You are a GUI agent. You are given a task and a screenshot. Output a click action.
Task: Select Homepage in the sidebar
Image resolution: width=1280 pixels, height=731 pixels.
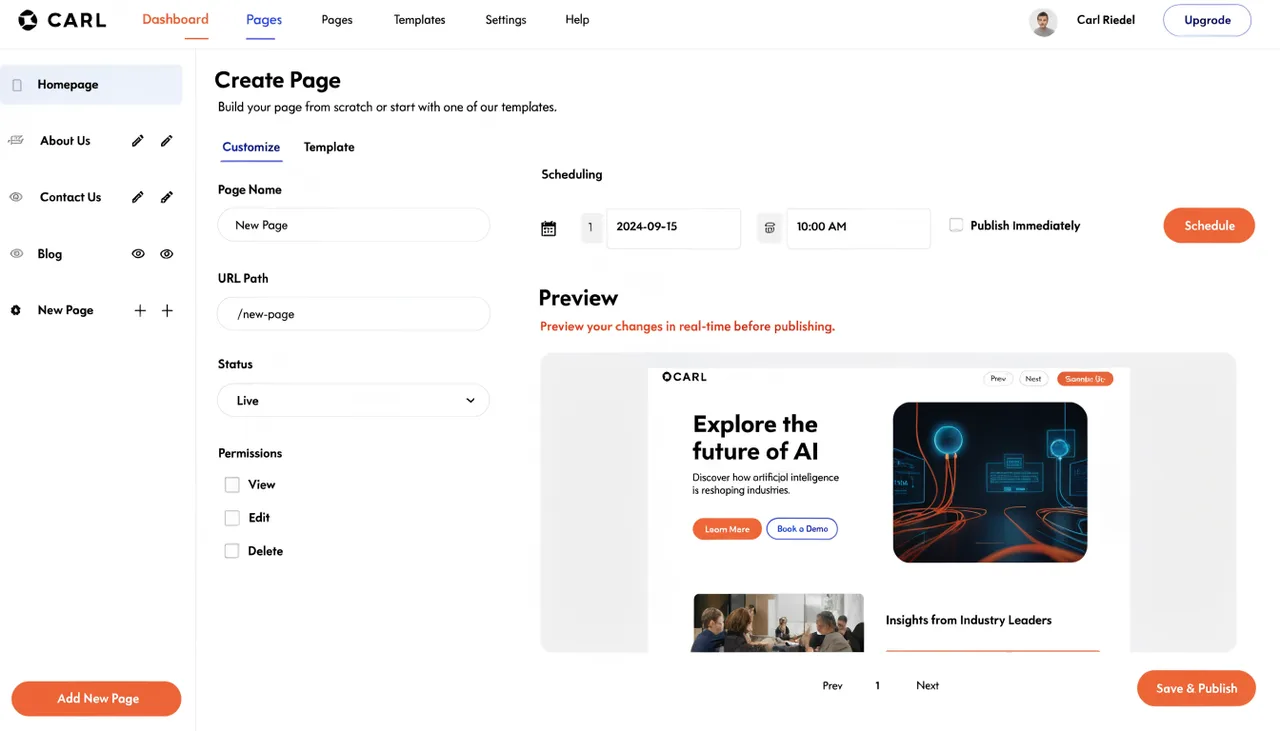tap(91, 85)
